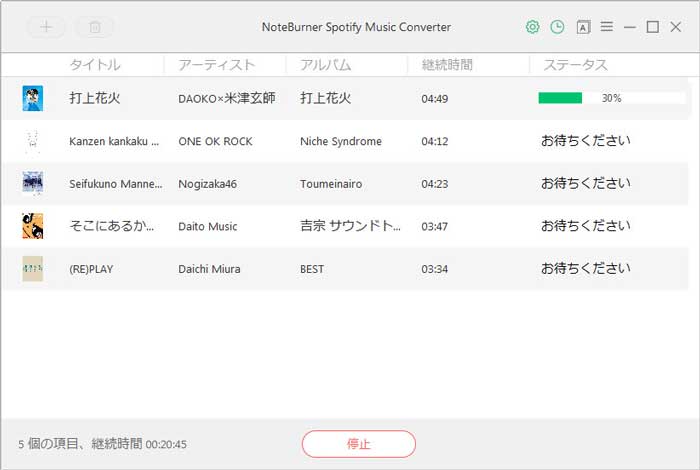Image resolution: width=700 pixels, height=470 pixels.
Task: Open the hamburger menu
Action: point(606,27)
